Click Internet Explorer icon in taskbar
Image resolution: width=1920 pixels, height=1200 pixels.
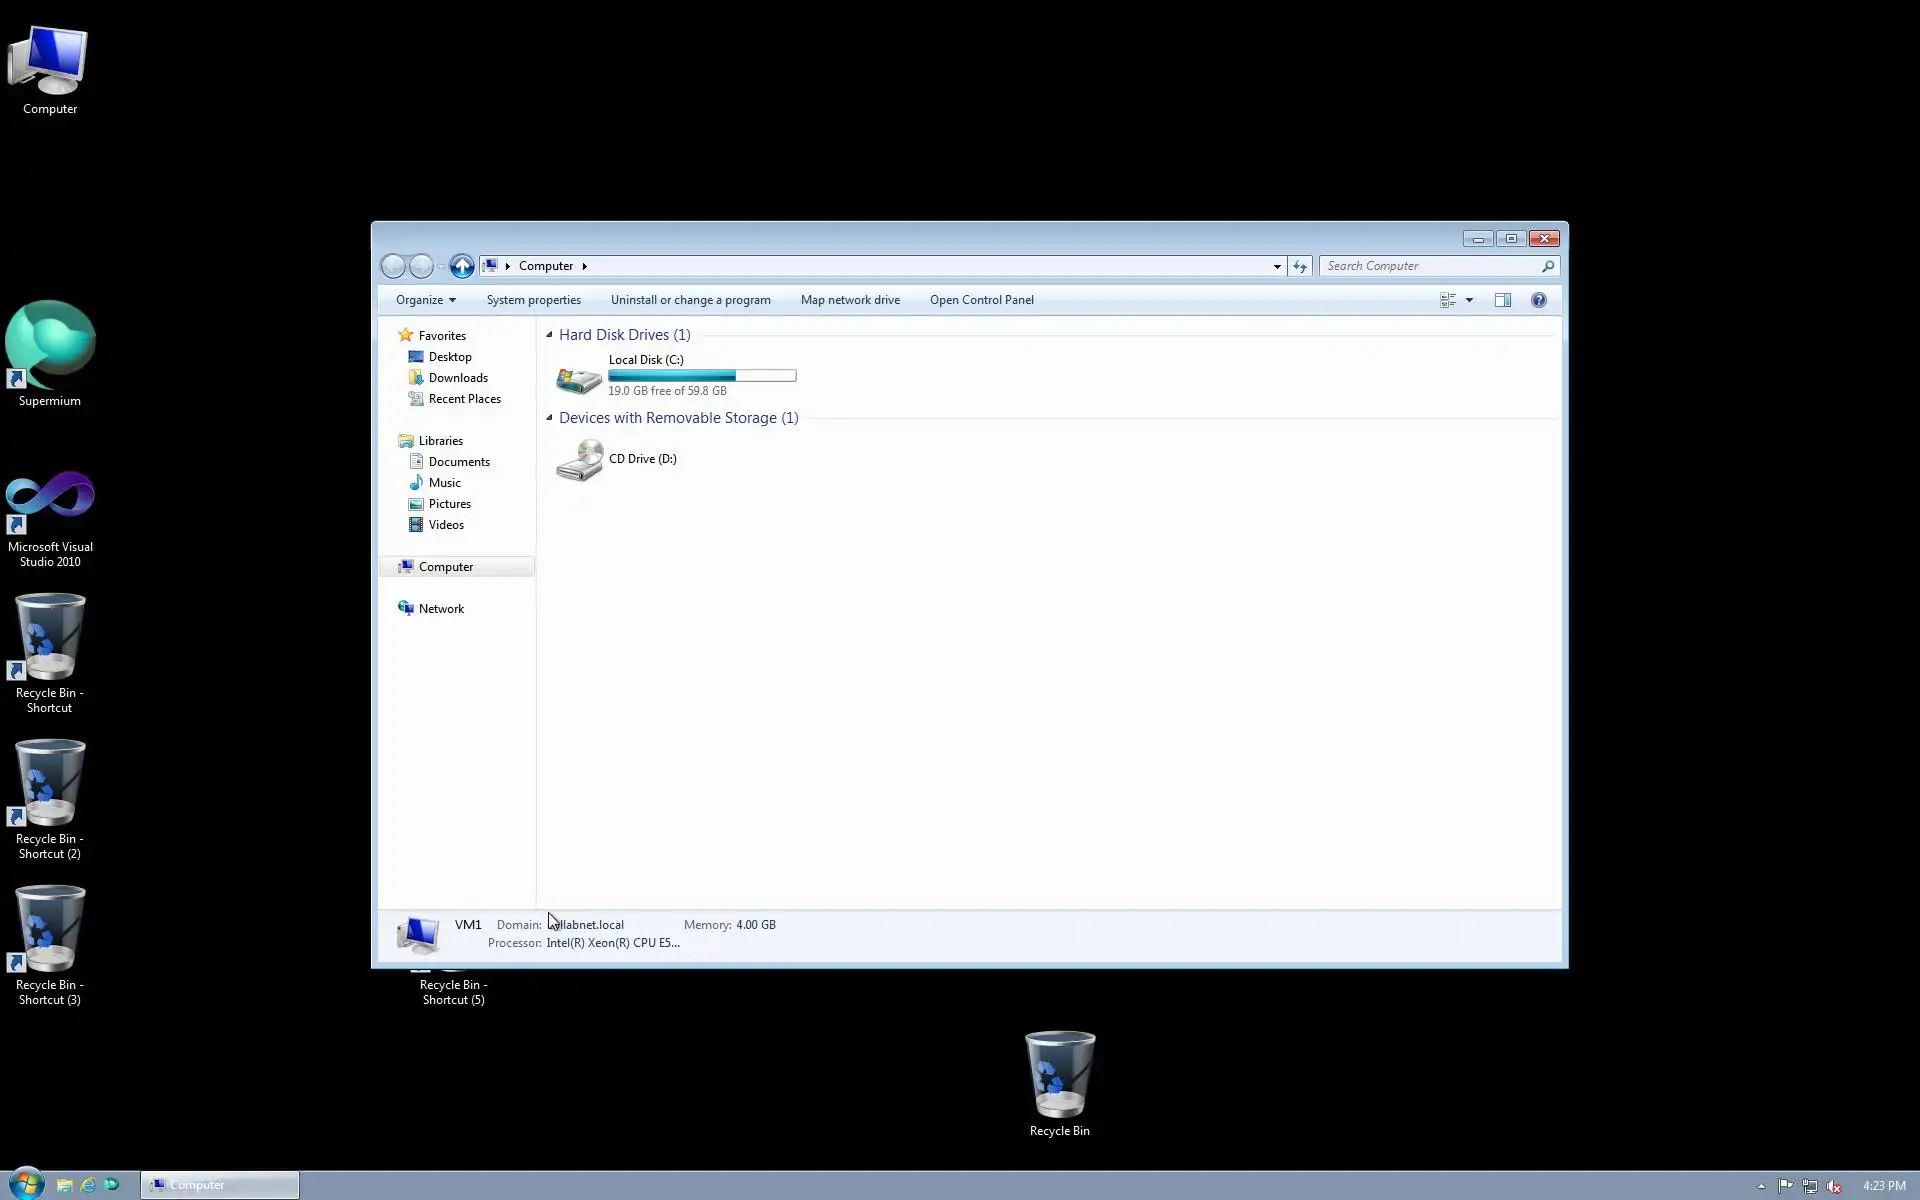click(x=88, y=1185)
